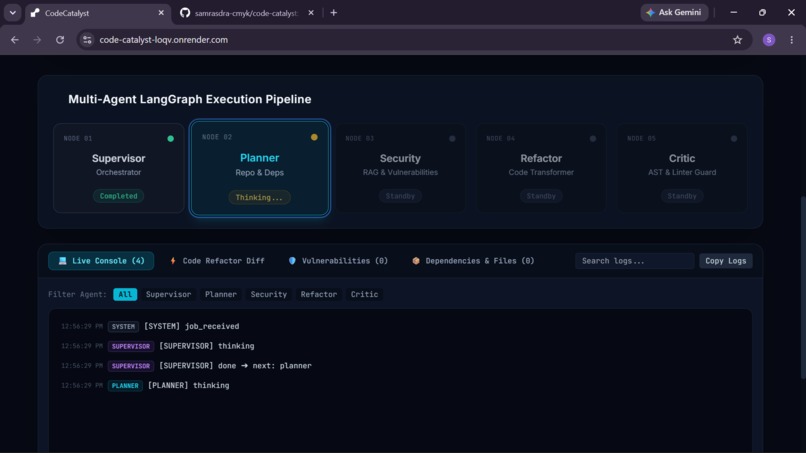Viewport: 806px width, 453px height.
Task: Filter logs by Critic agent
Action: (x=364, y=294)
